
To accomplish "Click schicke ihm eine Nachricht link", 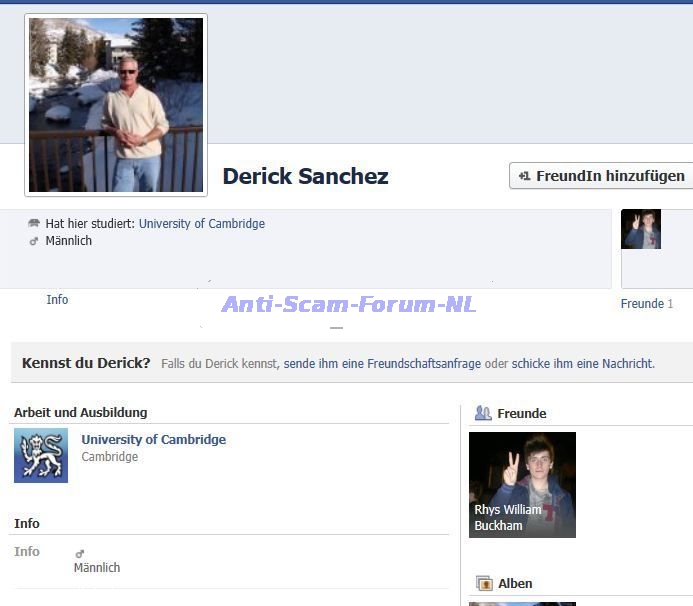I will [x=582, y=364].
